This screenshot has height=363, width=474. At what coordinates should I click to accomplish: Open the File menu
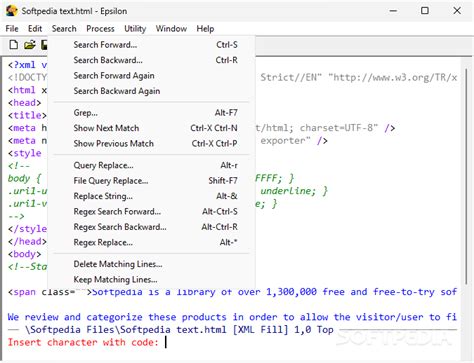[12, 29]
